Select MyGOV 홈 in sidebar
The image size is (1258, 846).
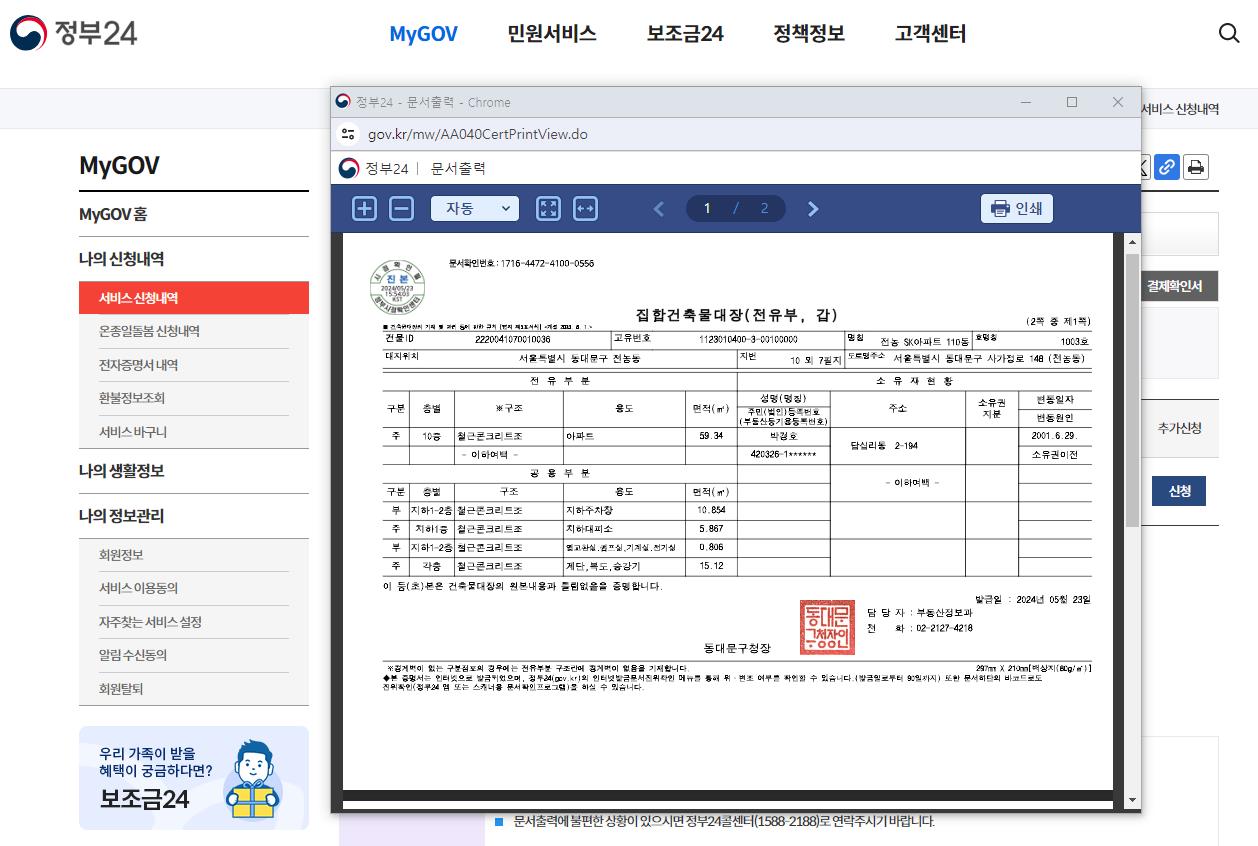click(113, 214)
